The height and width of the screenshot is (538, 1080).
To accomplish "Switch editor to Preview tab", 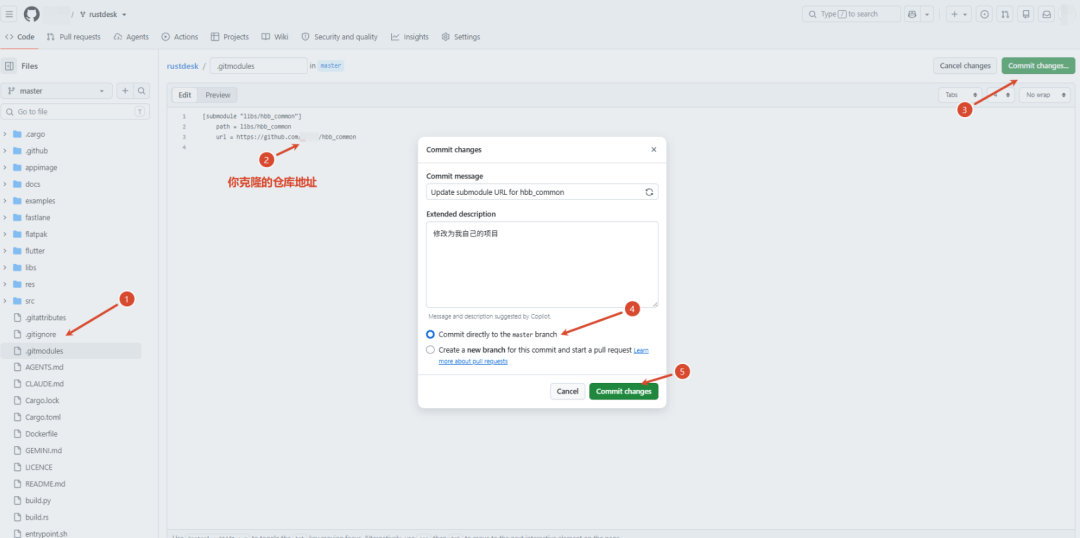I will click(x=218, y=95).
